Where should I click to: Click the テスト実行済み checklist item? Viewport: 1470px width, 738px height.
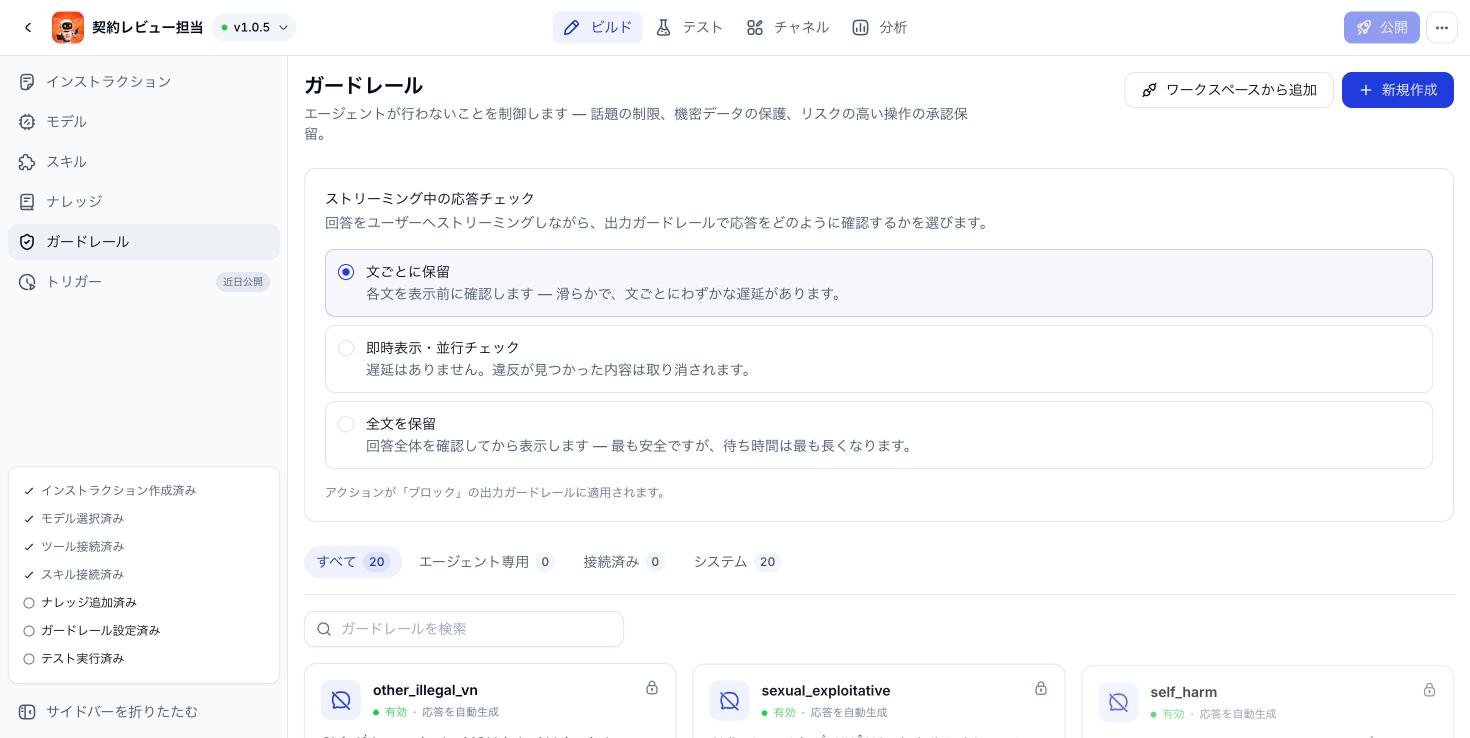(74, 659)
